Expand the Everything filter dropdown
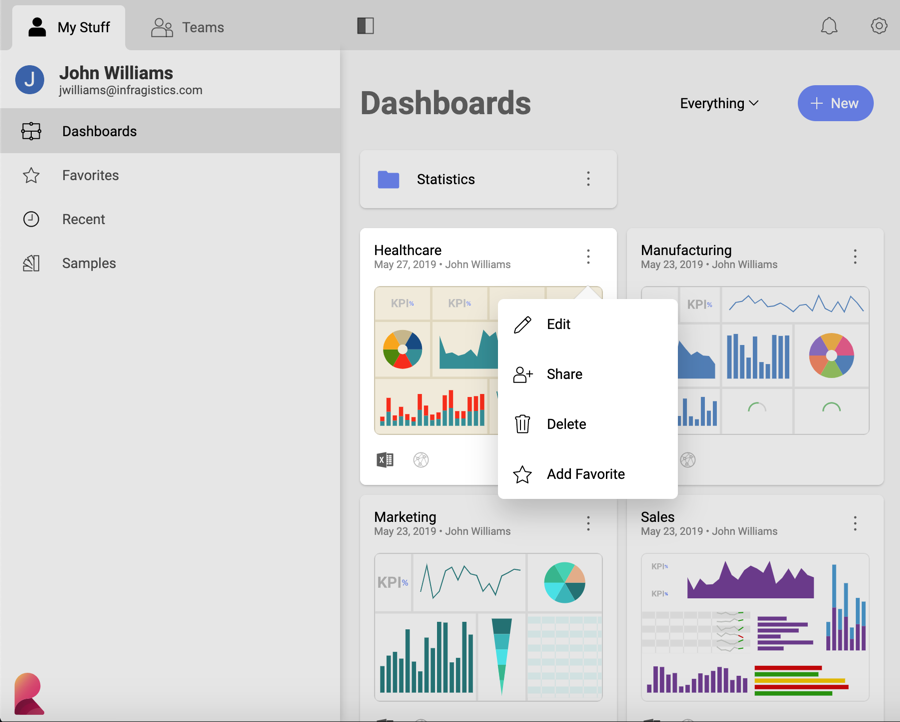This screenshot has height=722, width=900. point(719,103)
